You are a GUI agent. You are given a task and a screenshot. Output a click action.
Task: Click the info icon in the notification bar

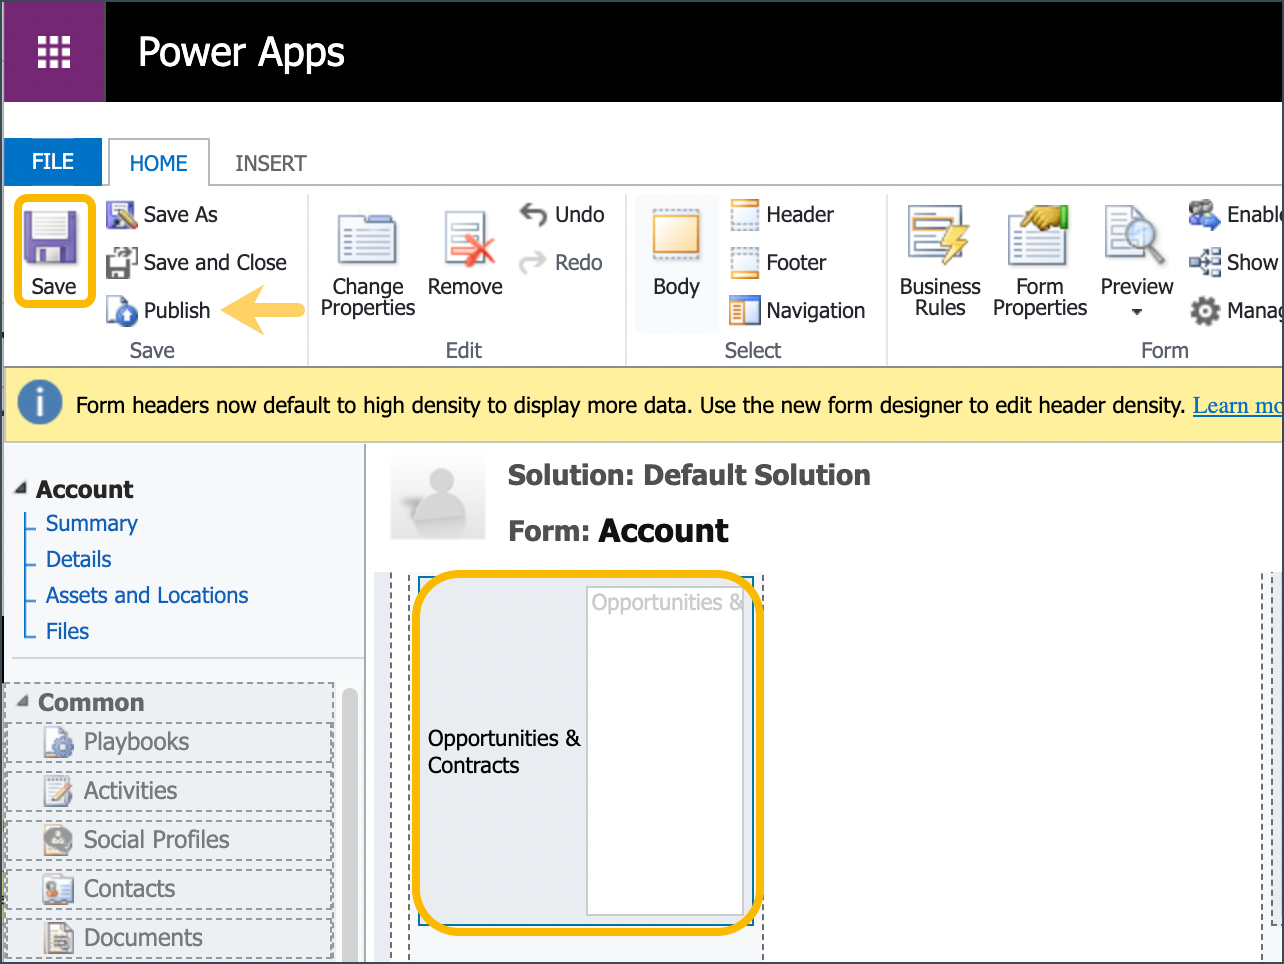pos(40,404)
